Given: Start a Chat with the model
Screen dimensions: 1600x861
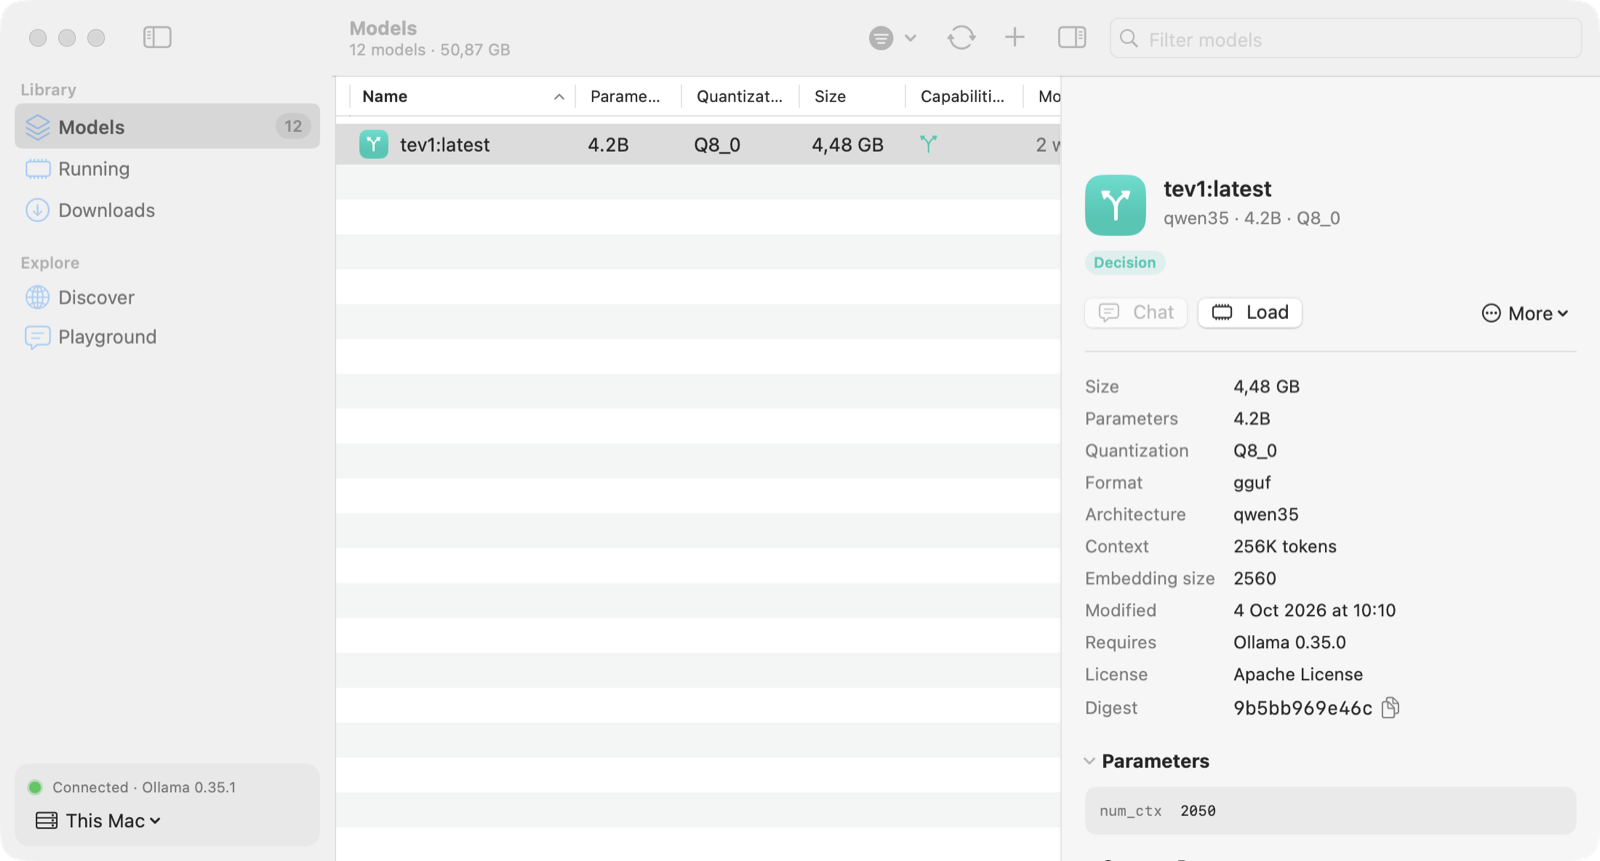Looking at the screenshot, I should click(1136, 313).
